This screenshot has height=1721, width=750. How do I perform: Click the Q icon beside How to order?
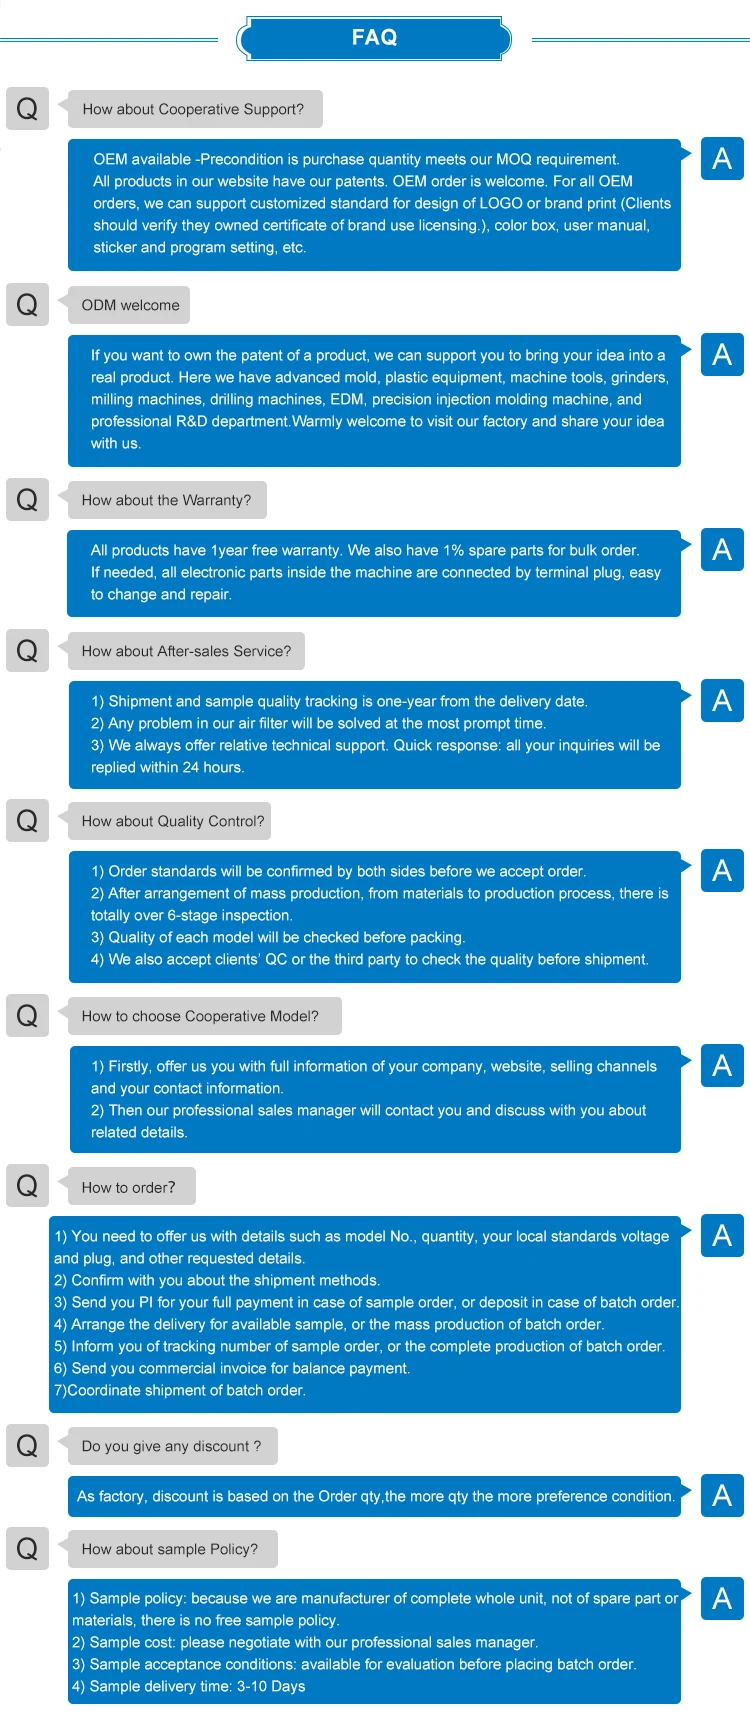pyautogui.click(x=27, y=1186)
